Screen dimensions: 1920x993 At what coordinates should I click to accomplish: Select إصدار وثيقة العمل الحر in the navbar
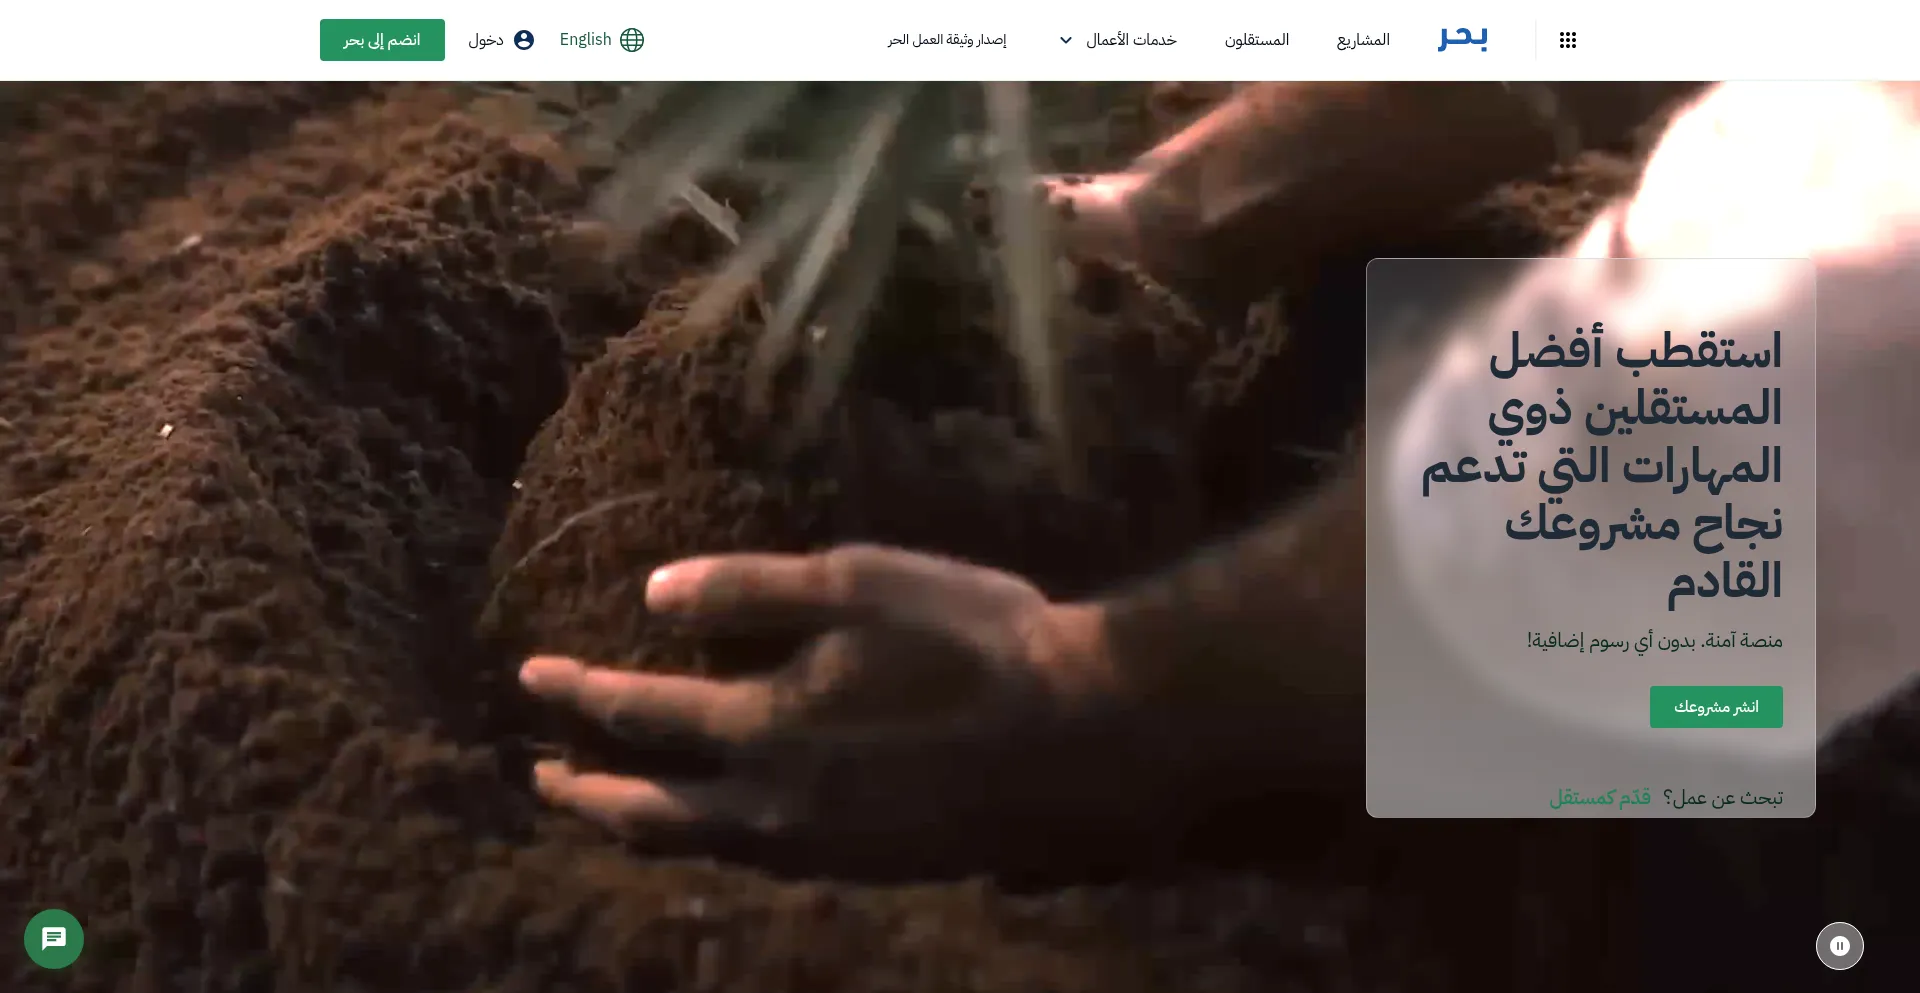[x=947, y=40]
